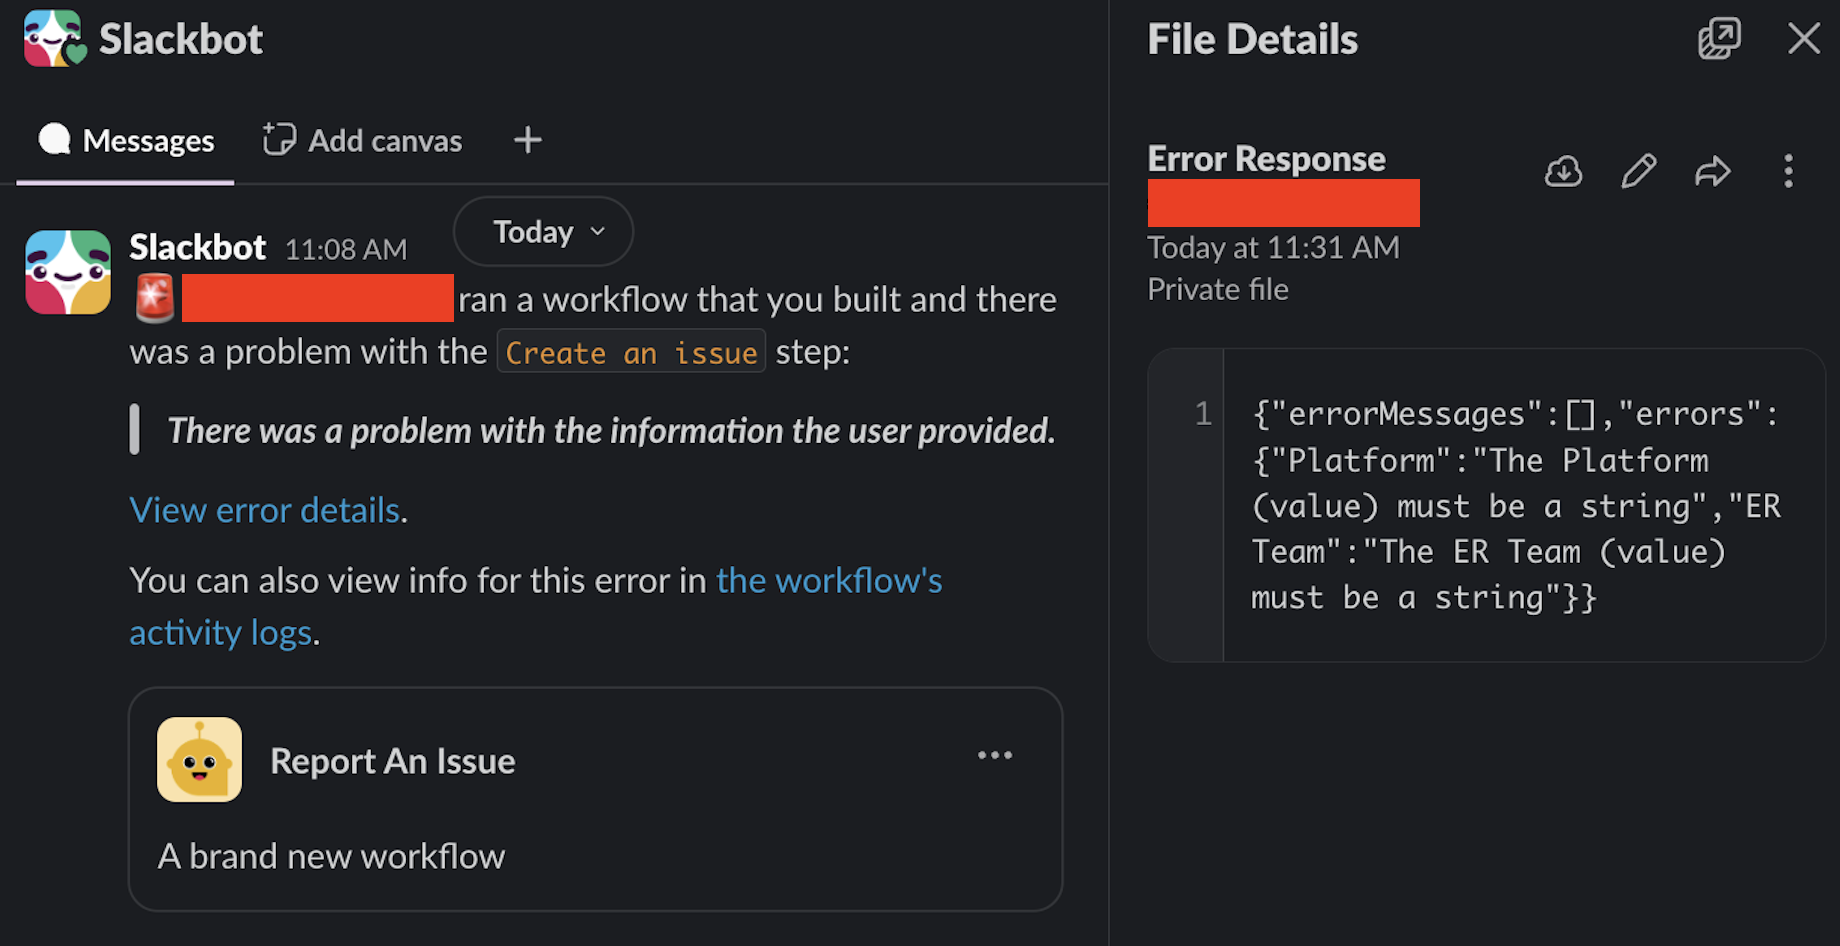
Task: Forward the Error Response file
Action: (x=1713, y=172)
